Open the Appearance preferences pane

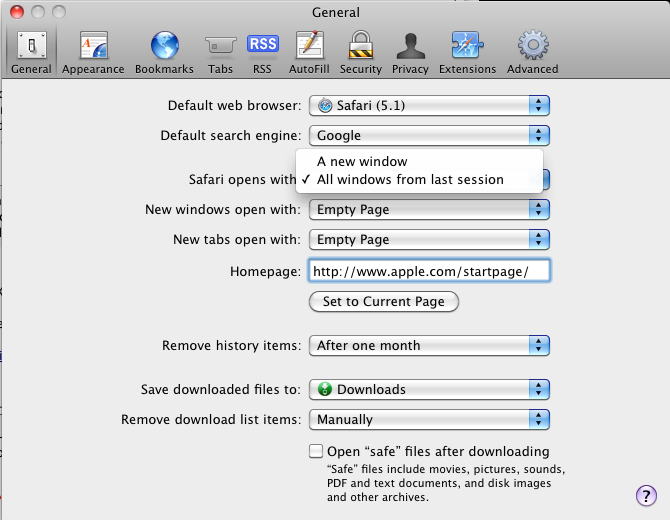point(93,52)
